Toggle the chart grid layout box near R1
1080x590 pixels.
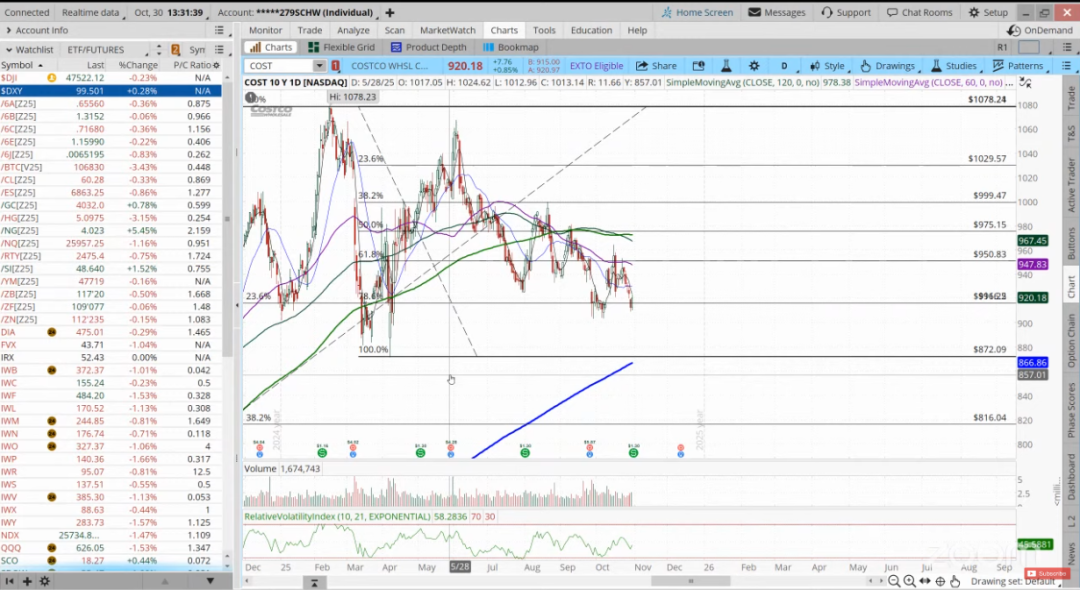(x=1028, y=47)
